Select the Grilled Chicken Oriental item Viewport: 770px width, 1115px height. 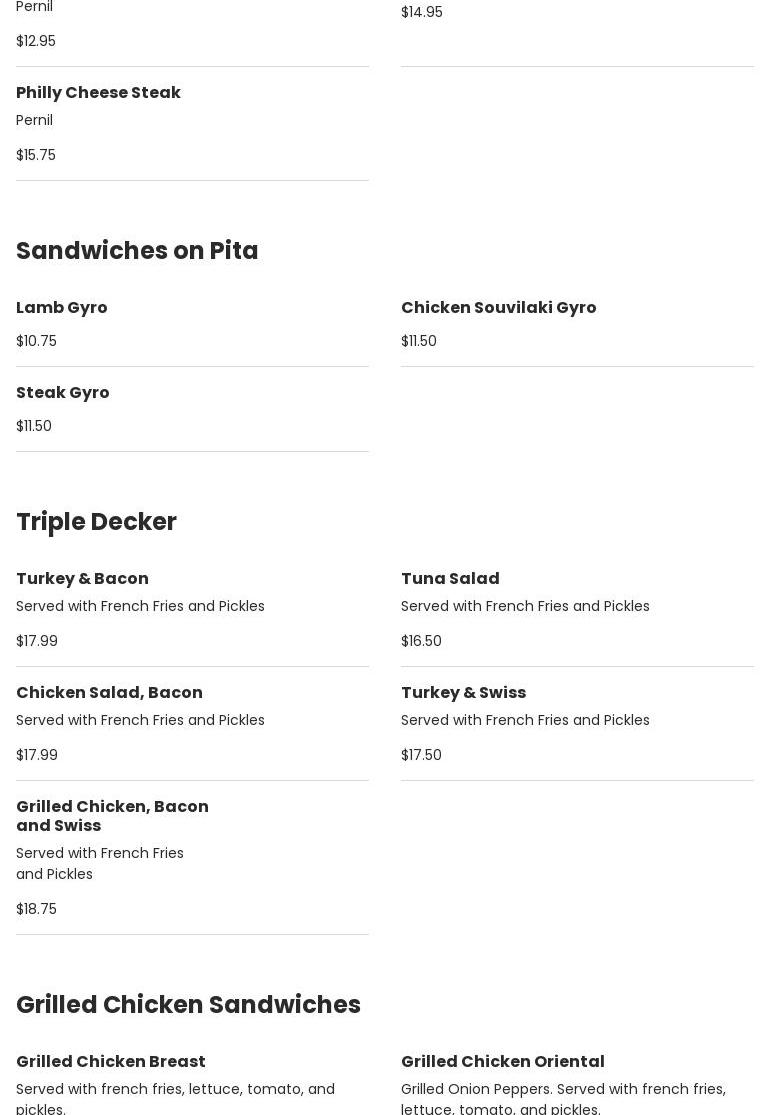point(503,1061)
